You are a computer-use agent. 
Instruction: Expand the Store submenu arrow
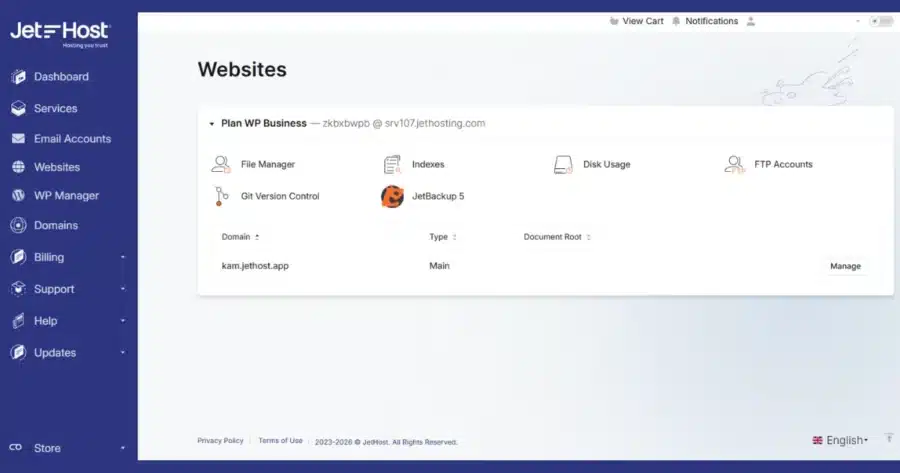123,448
